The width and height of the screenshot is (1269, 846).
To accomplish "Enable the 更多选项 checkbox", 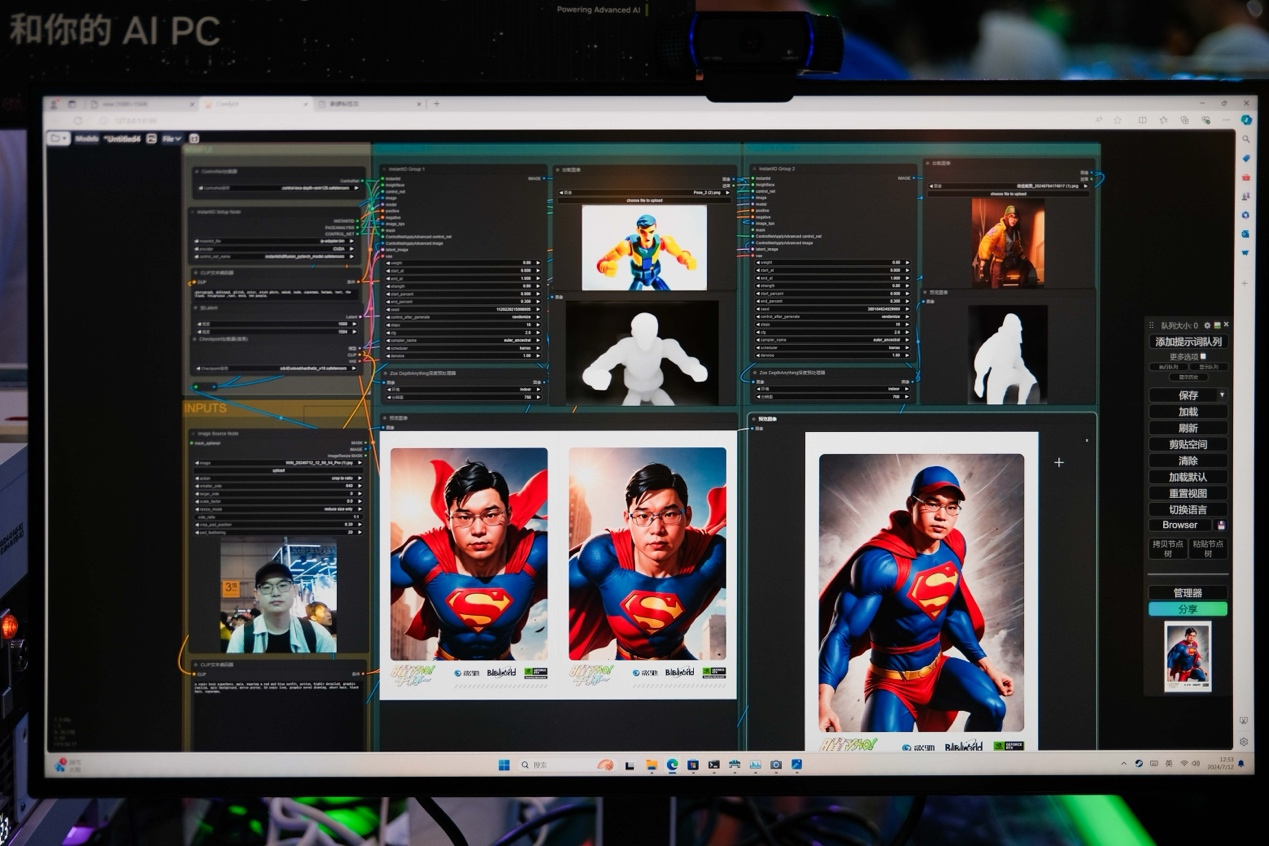I will coord(1203,356).
